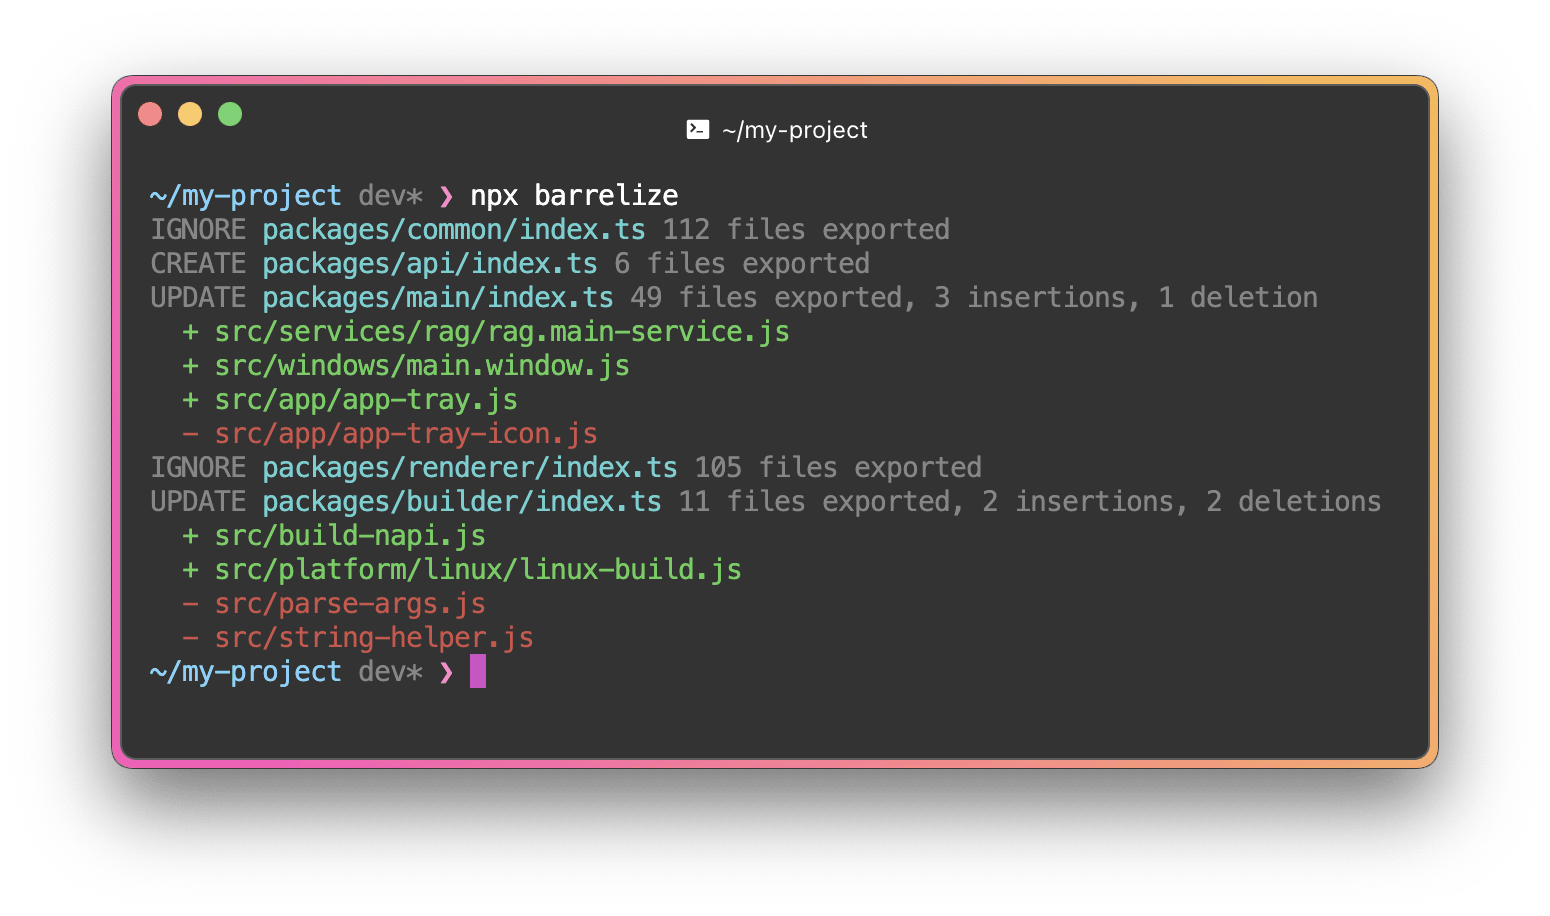Image resolution: width=1550 pixels, height=916 pixels.
Task: Click path packages/main/index.ts
Action: (x=438, y=297)
